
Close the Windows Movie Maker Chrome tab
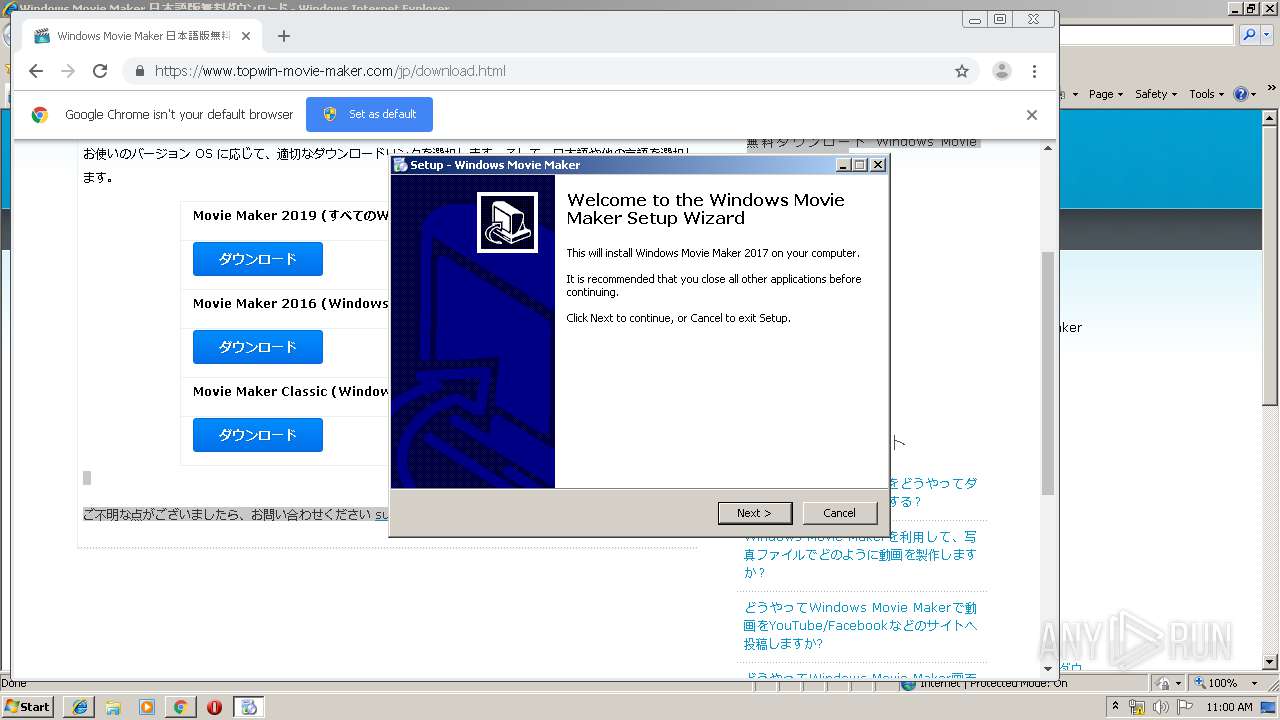[246, 36]
